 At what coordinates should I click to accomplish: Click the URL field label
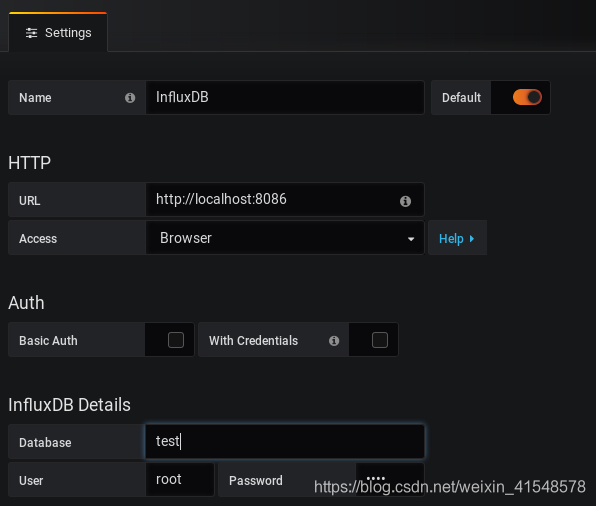click(30, 201)
